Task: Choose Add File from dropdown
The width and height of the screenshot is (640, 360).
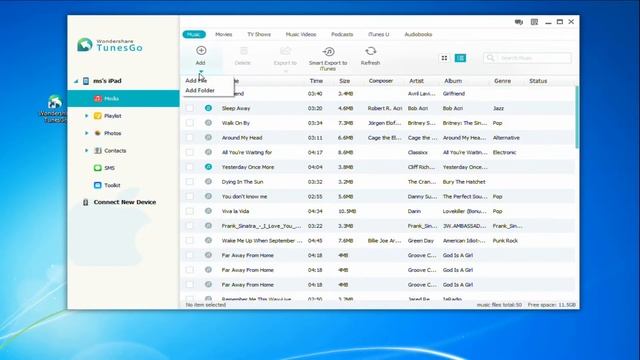Action: (196, 81)
